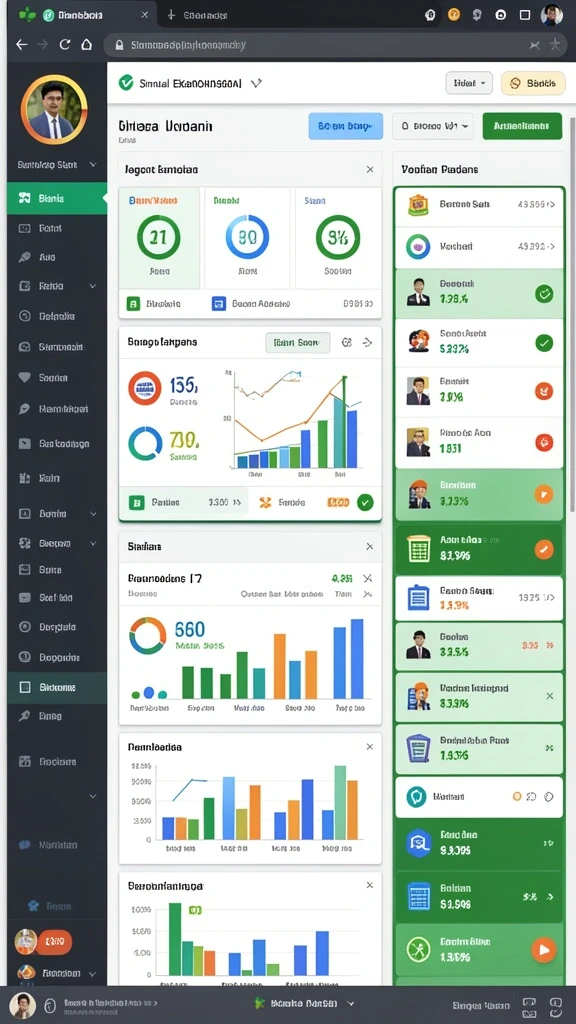This screenshot has height=1024, width=576.
Task: Open the bottom bar center dropdown chevron
Action: pos(351,1002)
